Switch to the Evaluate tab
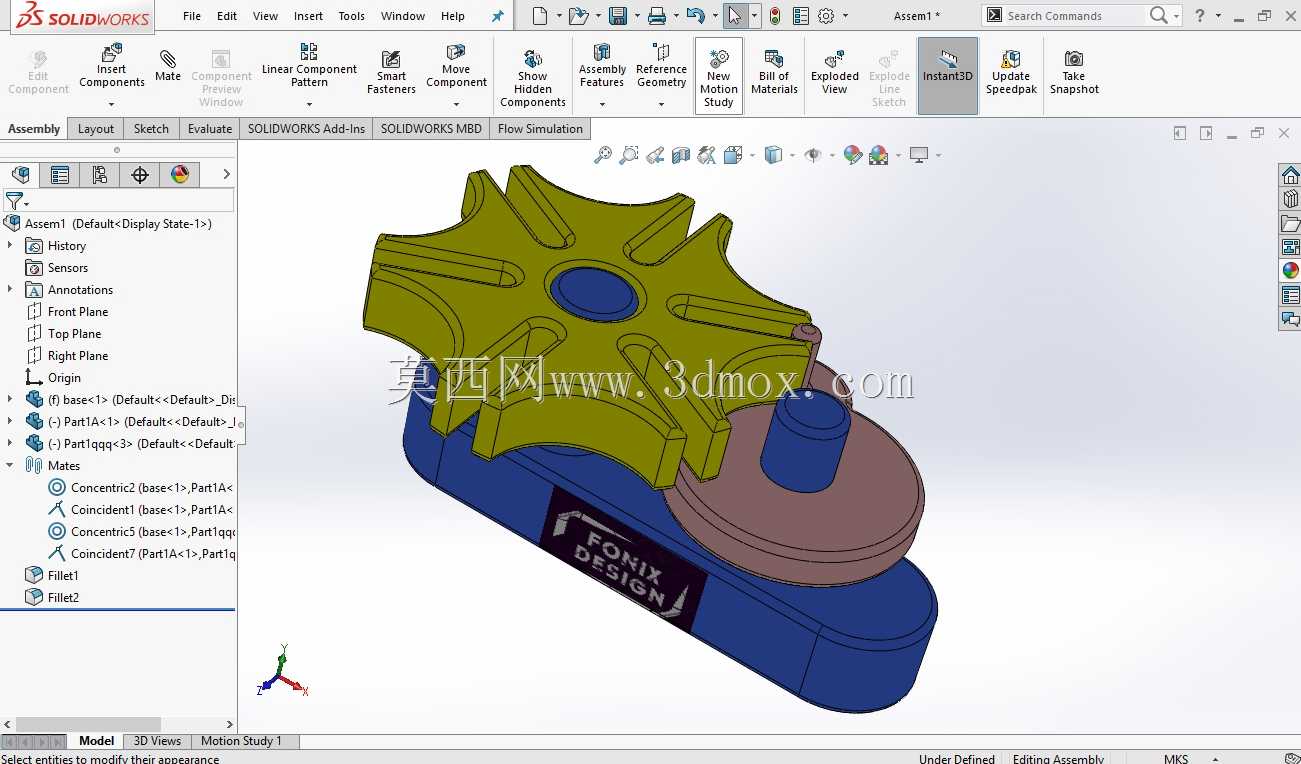The height and width of the screenshot is (764, 1301). pos(210,128)
